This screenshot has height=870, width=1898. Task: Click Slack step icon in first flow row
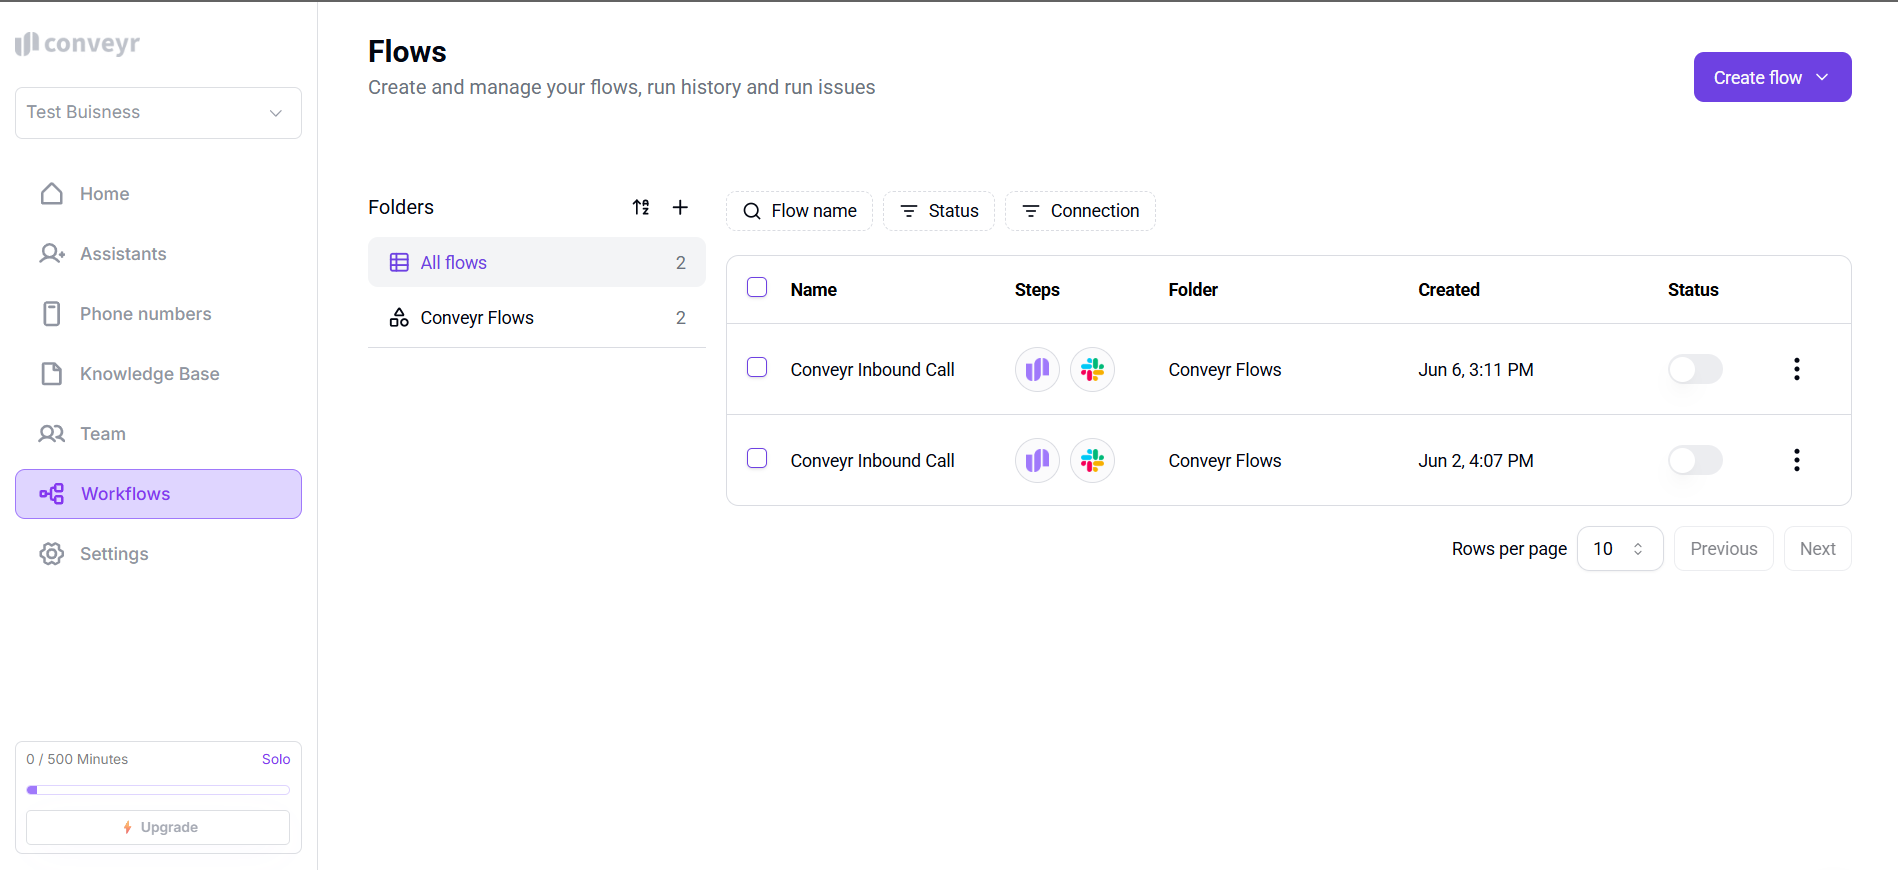coord(1092,370)
